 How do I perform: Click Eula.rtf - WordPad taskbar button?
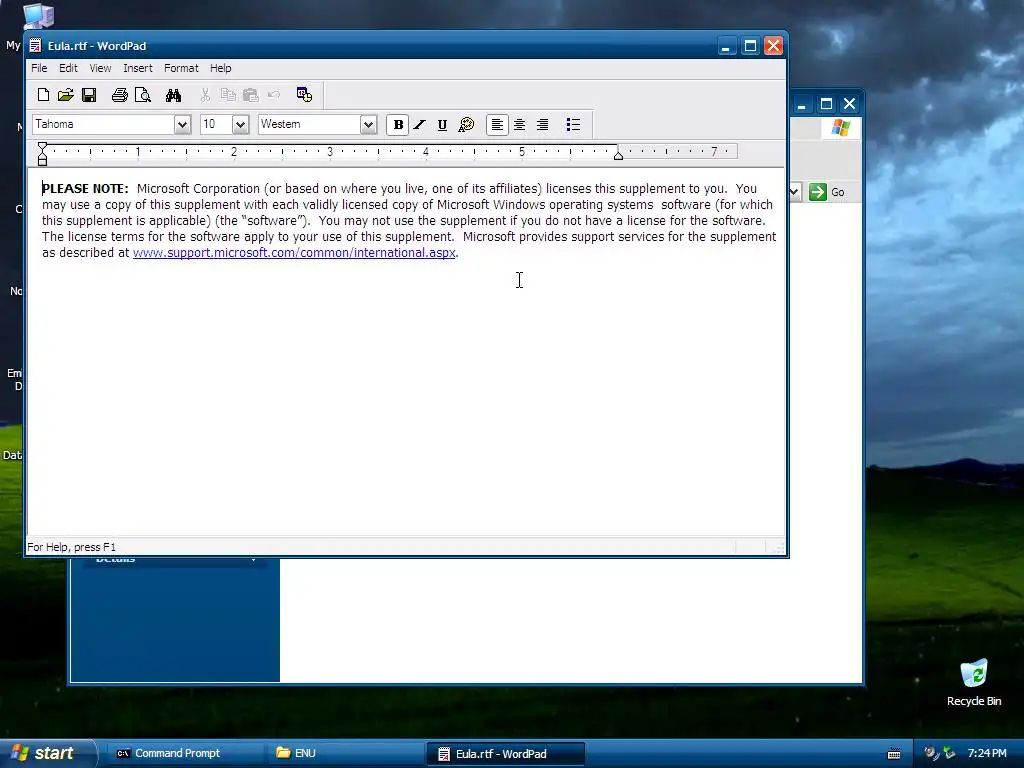[505, 754]
